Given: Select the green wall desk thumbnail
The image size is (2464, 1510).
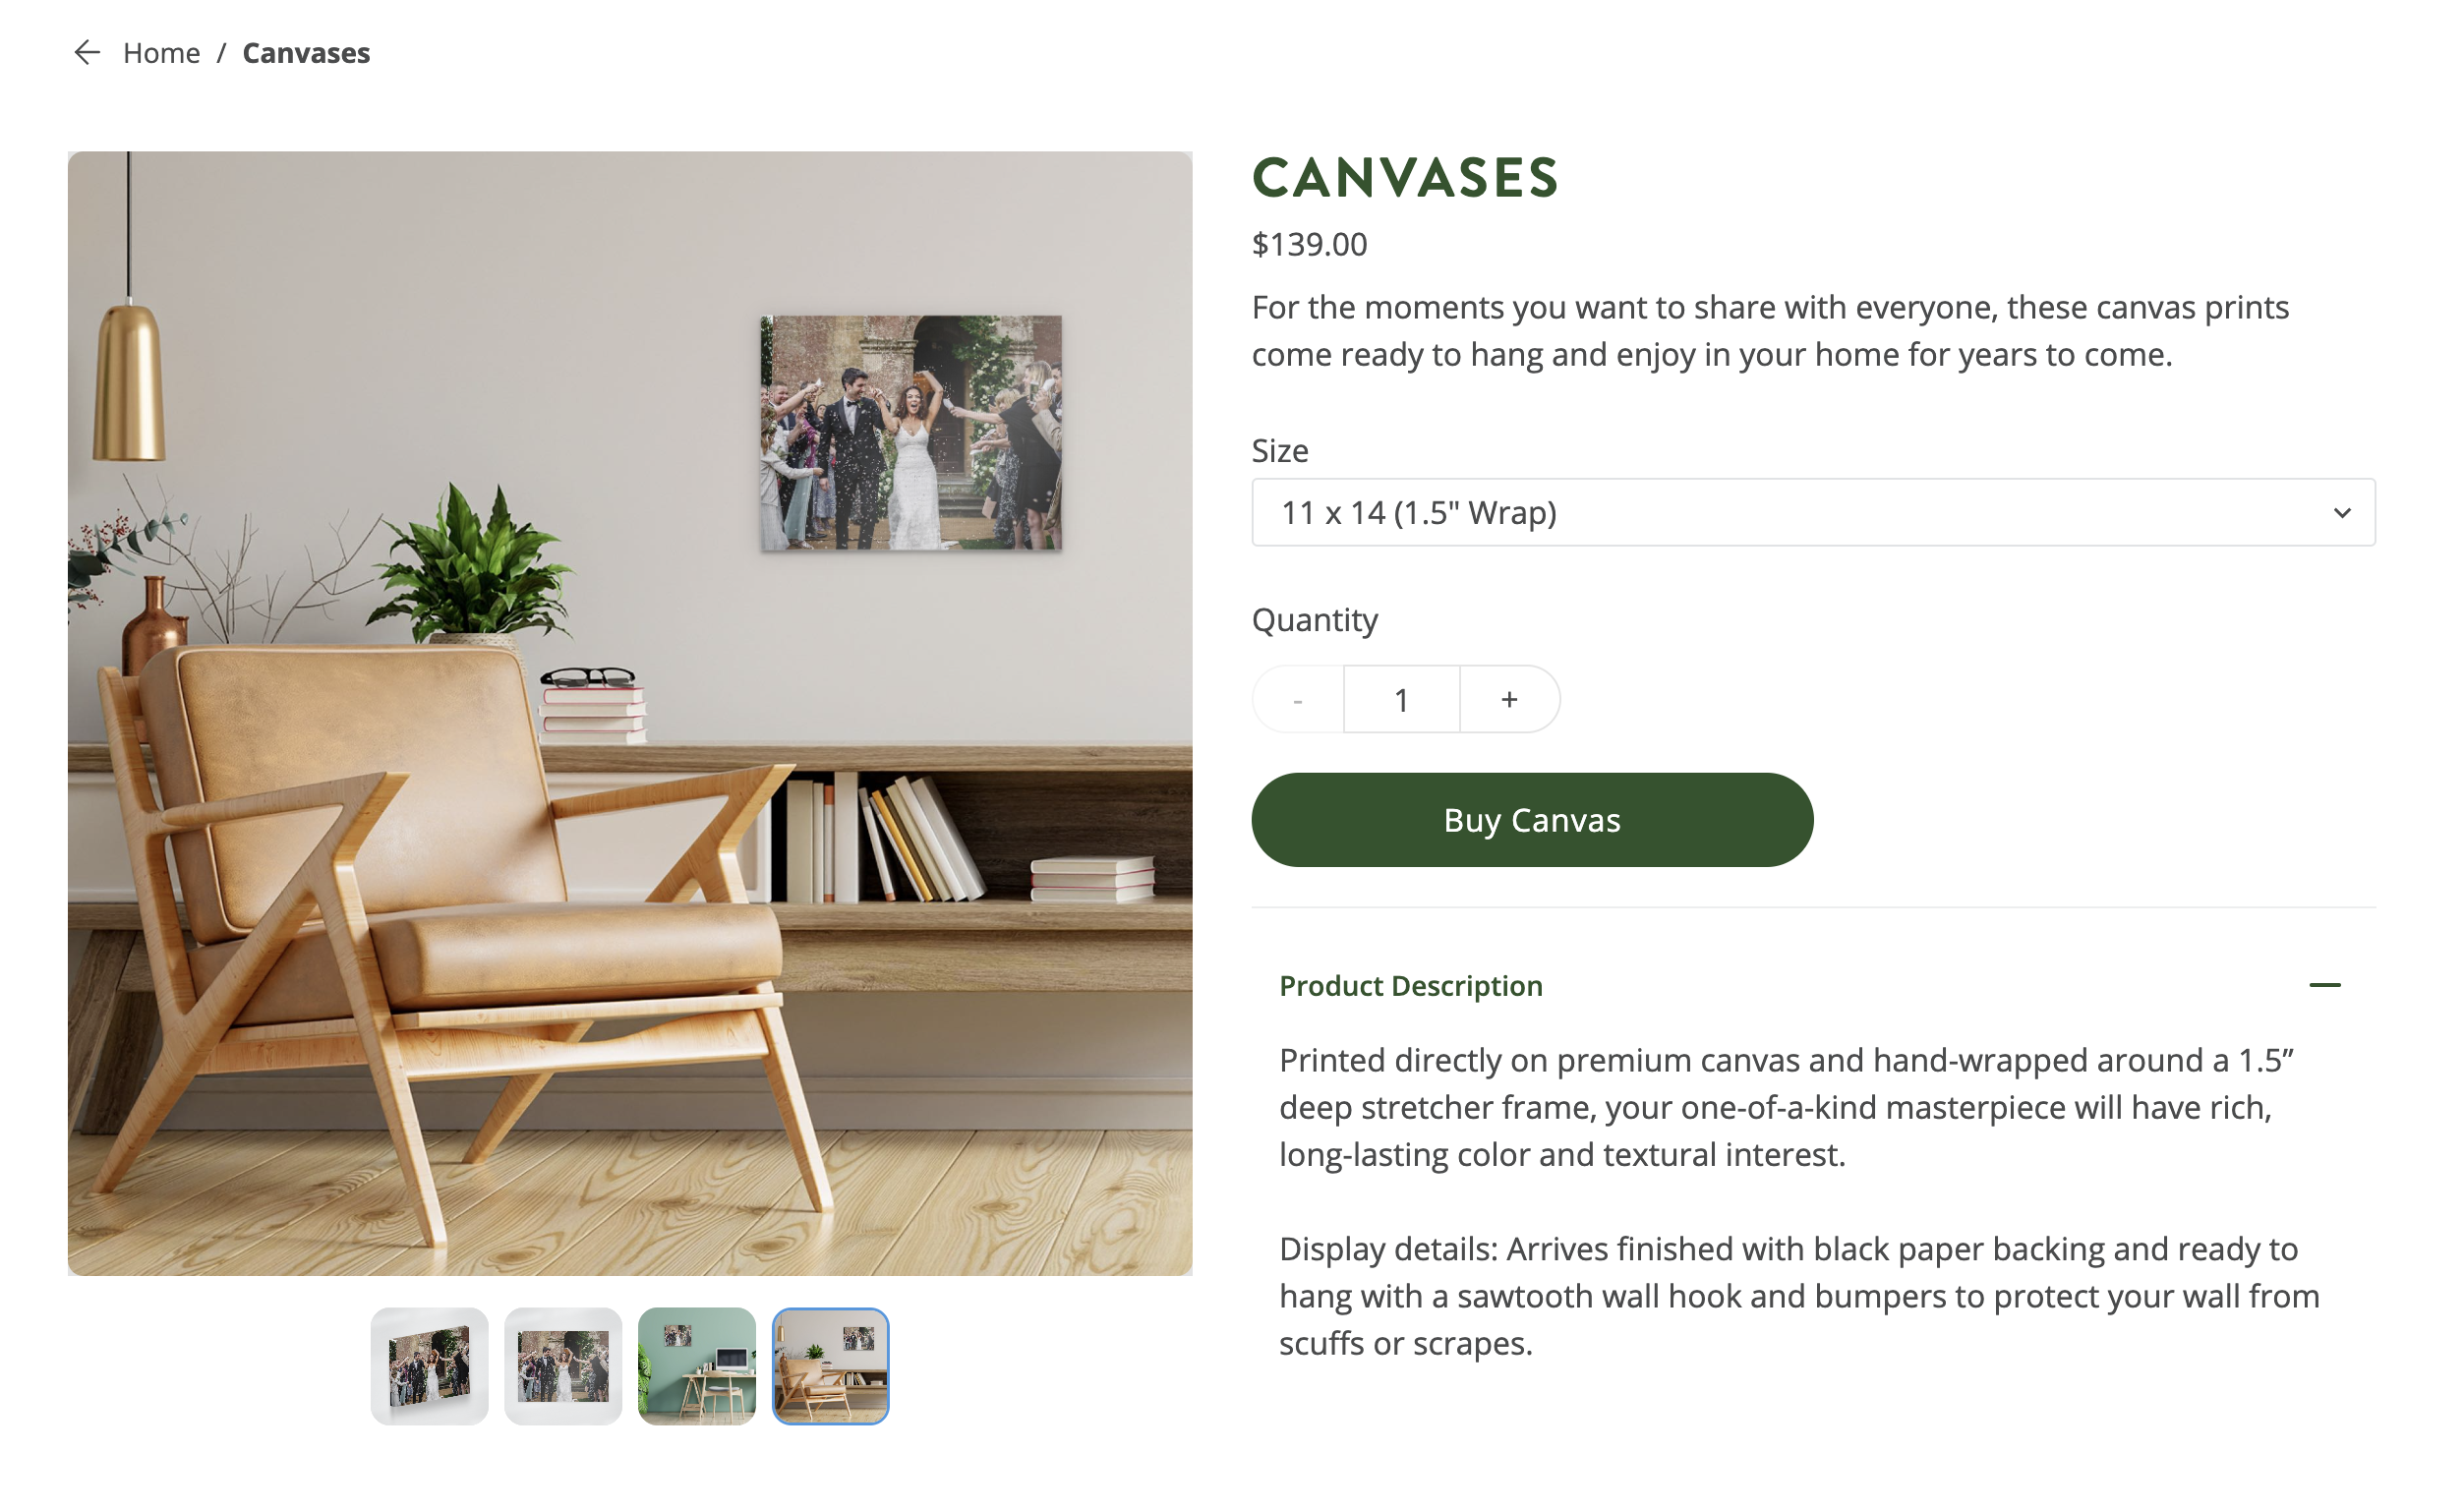Looking at the screenshot, I should (696, 1365).
